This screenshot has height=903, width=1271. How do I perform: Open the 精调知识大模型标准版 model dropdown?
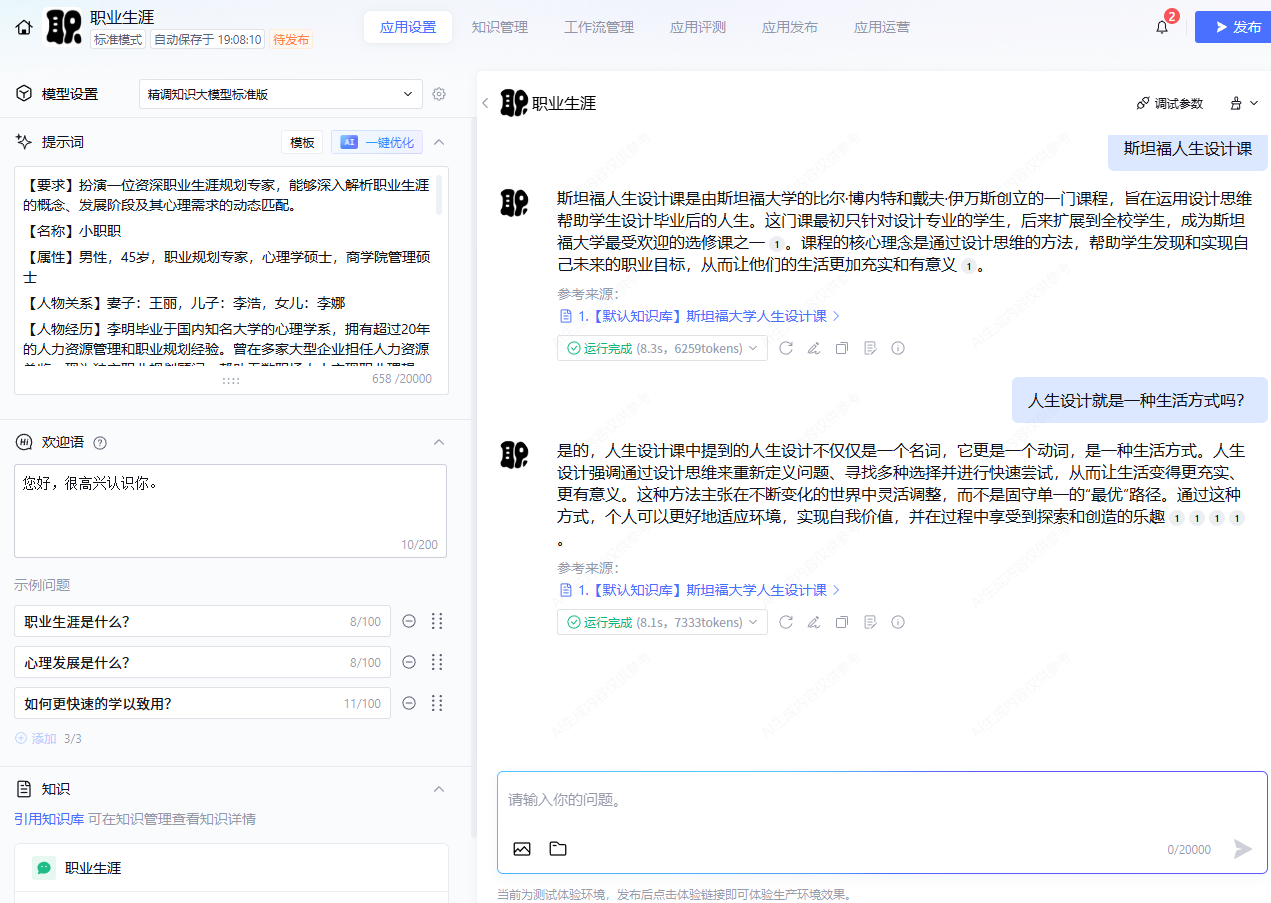(280, 94)
